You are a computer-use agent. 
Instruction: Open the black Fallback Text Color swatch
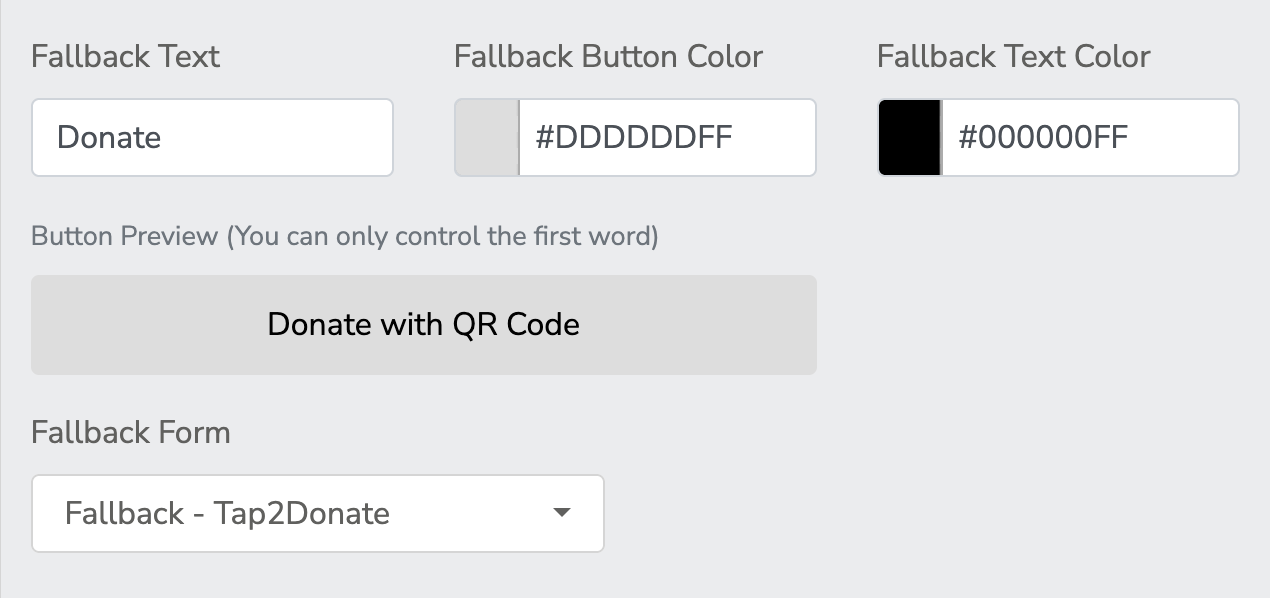point(910,137)
